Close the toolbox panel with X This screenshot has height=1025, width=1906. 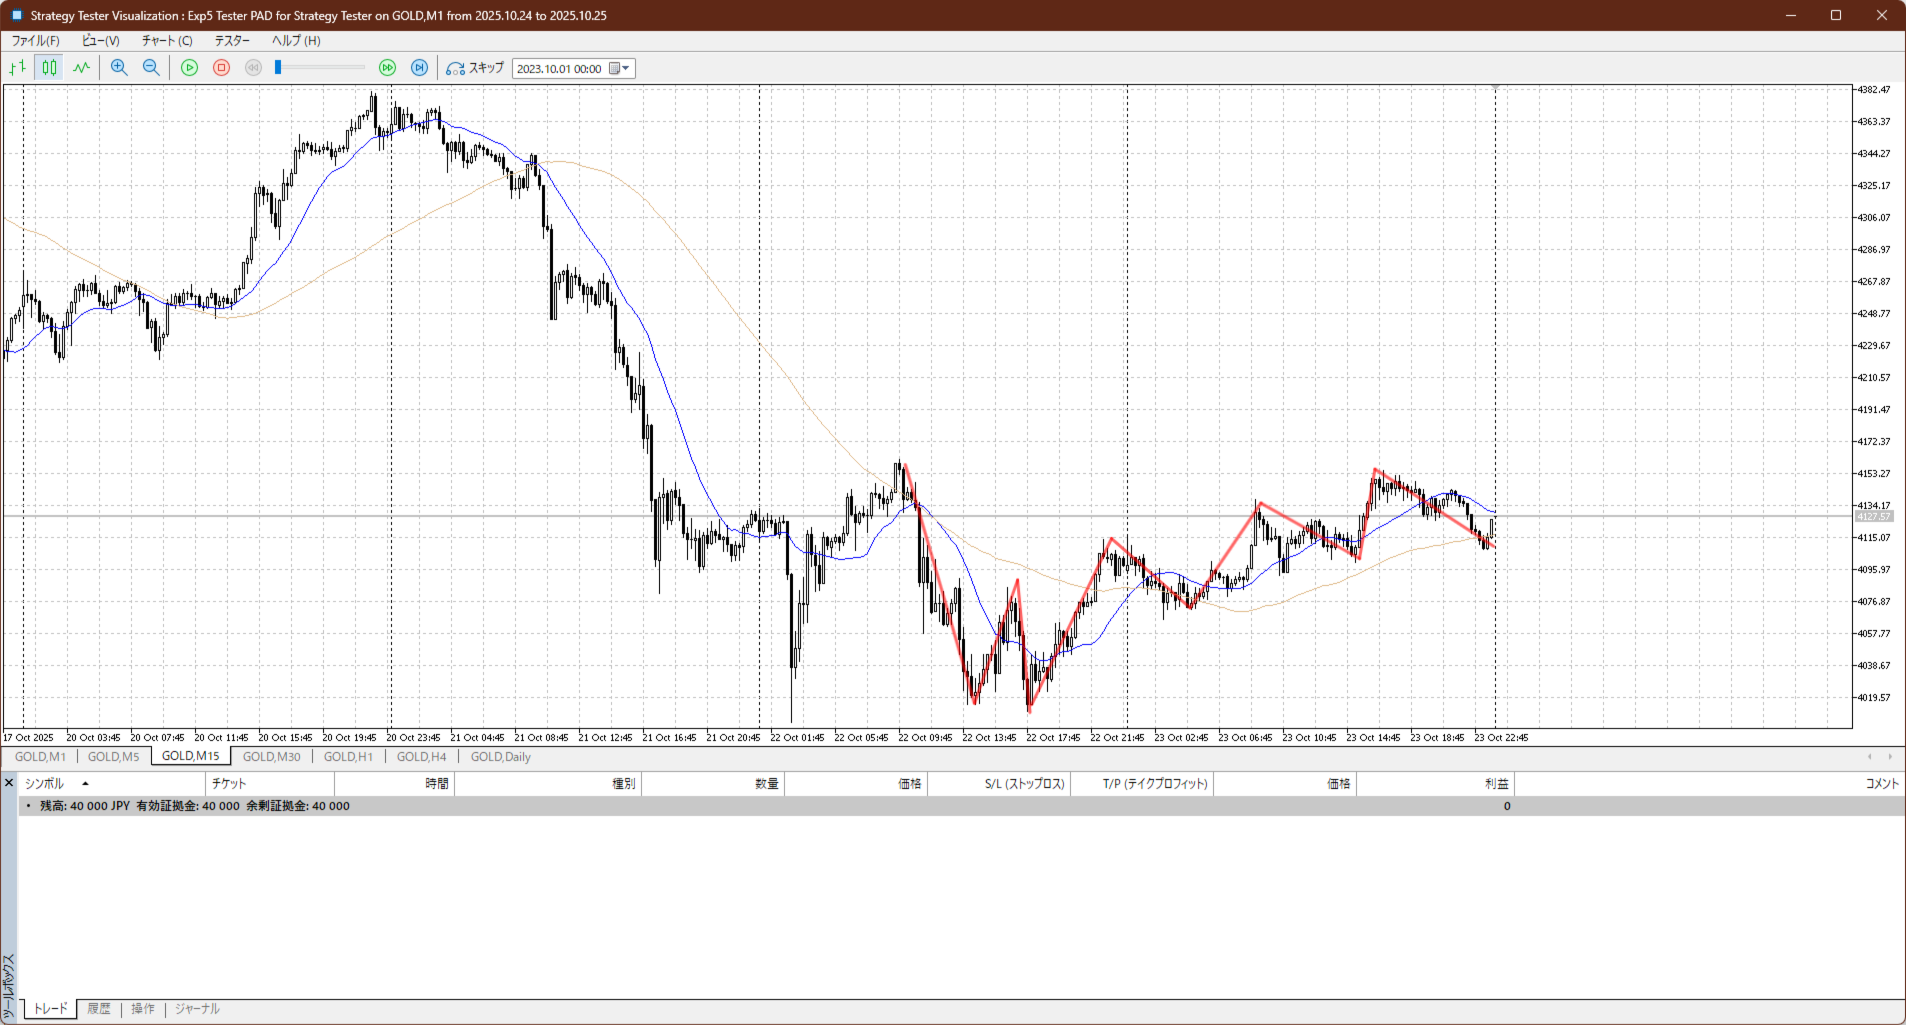tap(9, 783)
